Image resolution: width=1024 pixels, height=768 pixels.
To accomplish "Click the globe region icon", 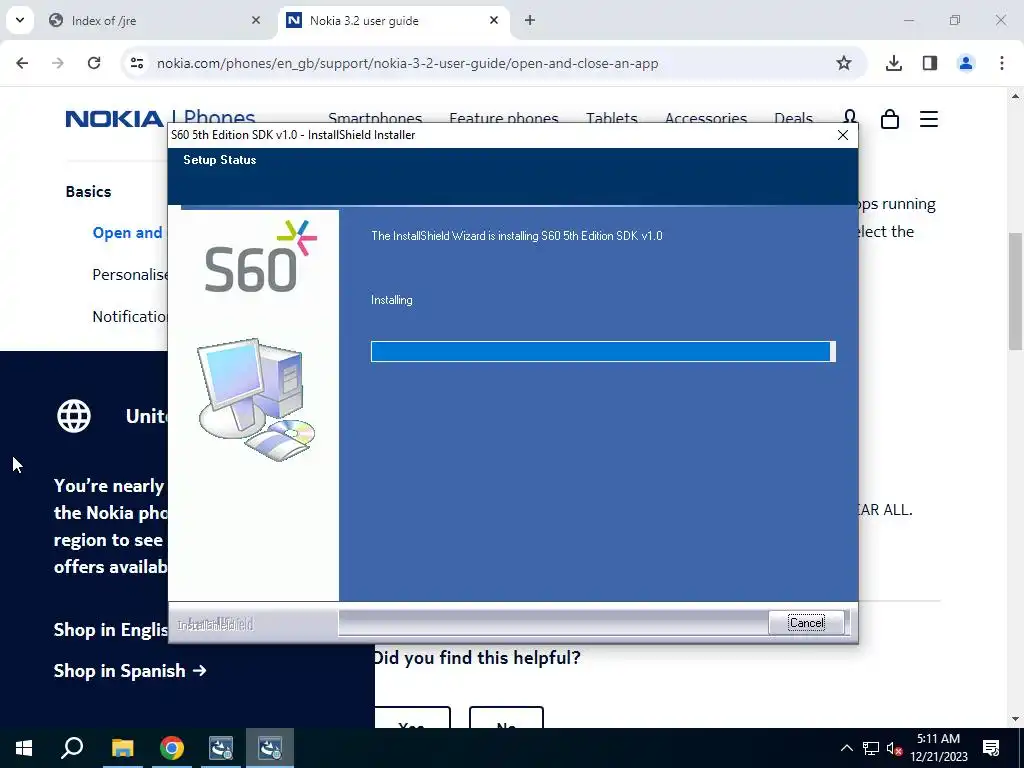I will [74, 416].
